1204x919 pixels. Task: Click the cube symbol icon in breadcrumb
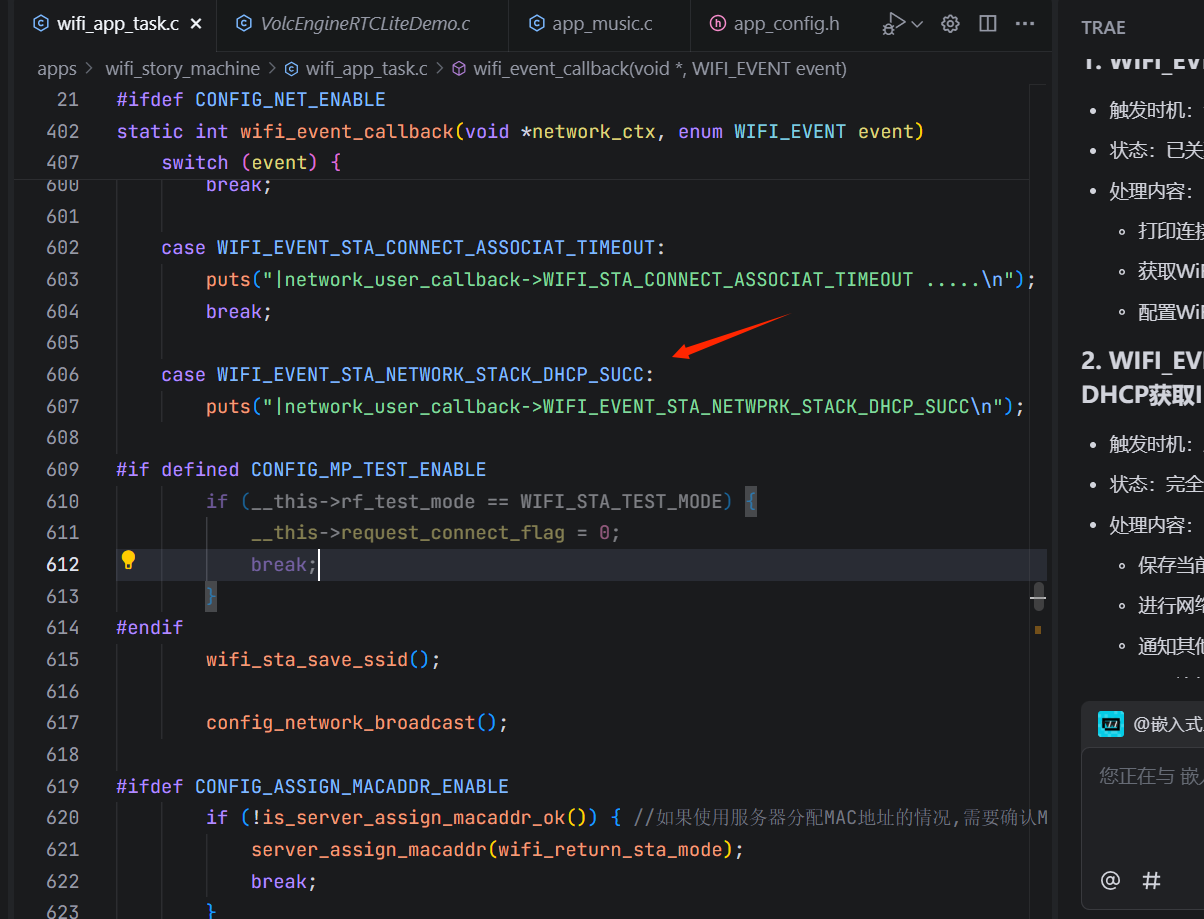[459, 69]
